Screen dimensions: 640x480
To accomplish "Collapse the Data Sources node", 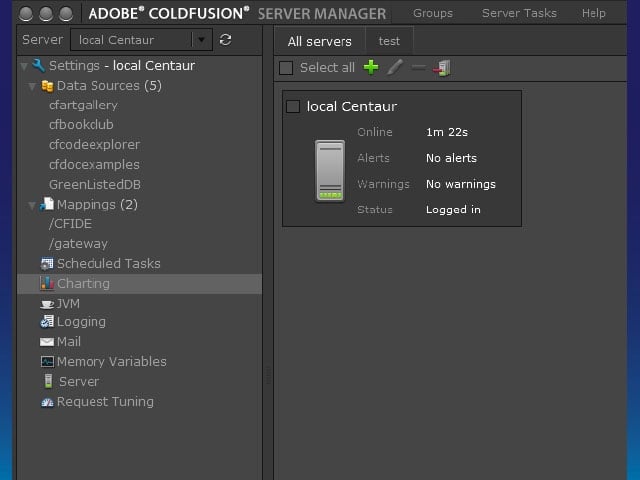I will pyautogui.click(x=32, y=87).
